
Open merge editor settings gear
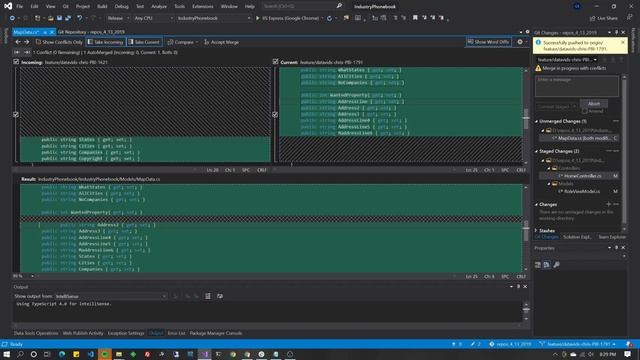pos(520,42)
